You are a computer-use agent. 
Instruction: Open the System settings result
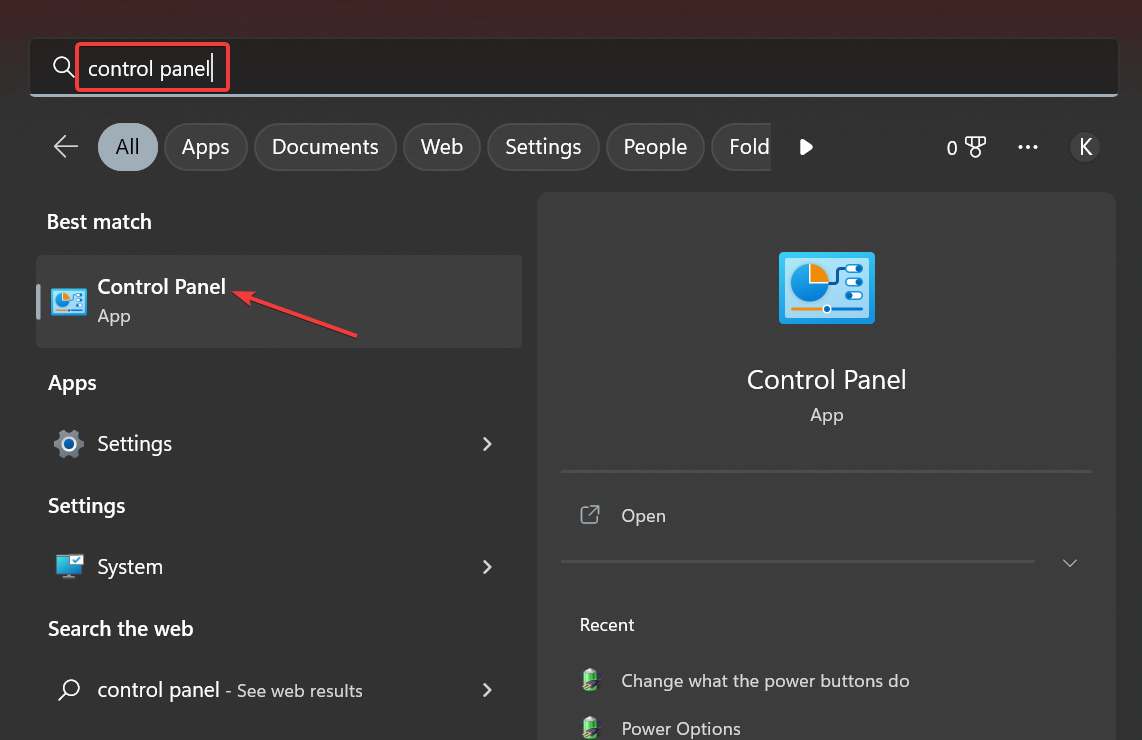pos(279,567)
